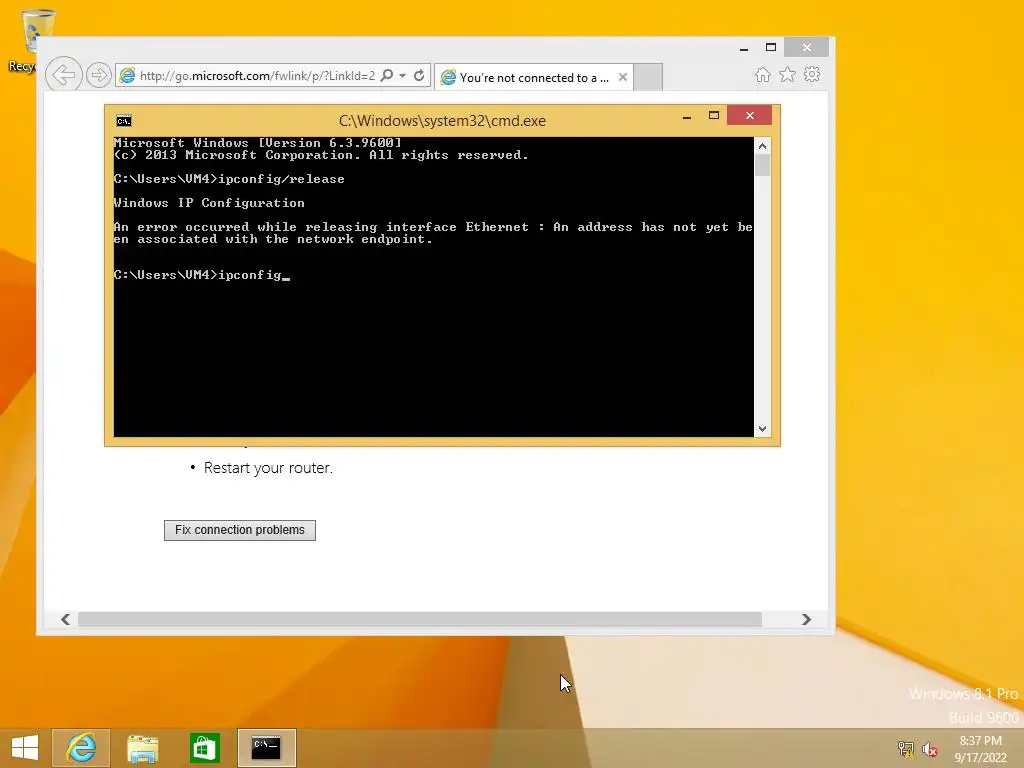The image size is (1024, 768).
Task: Select 'You're not connected' browser tab
Action: [x=533, y=78]
